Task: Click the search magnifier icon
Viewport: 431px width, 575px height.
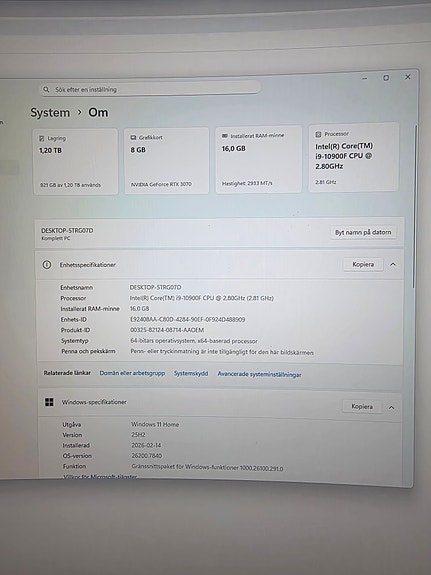Action: (46, 89)
